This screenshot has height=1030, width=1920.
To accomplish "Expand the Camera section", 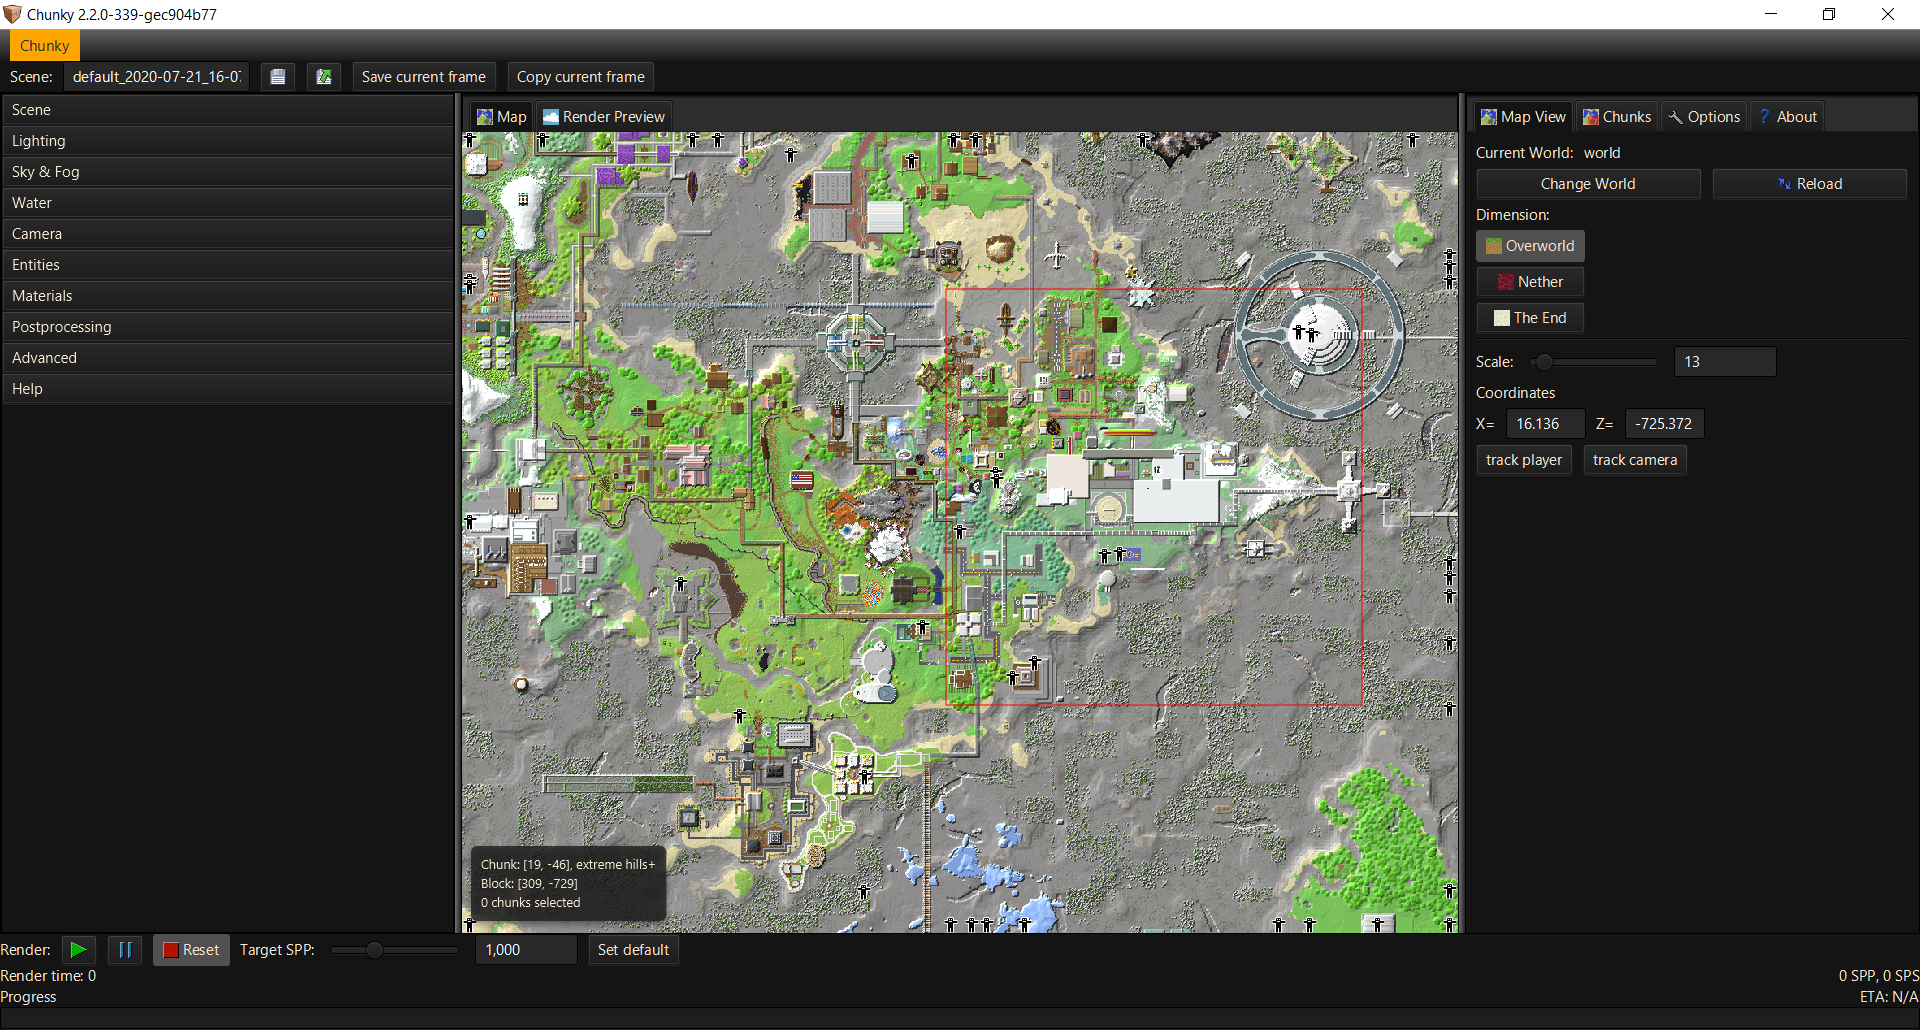I will (x=228, y=234).
